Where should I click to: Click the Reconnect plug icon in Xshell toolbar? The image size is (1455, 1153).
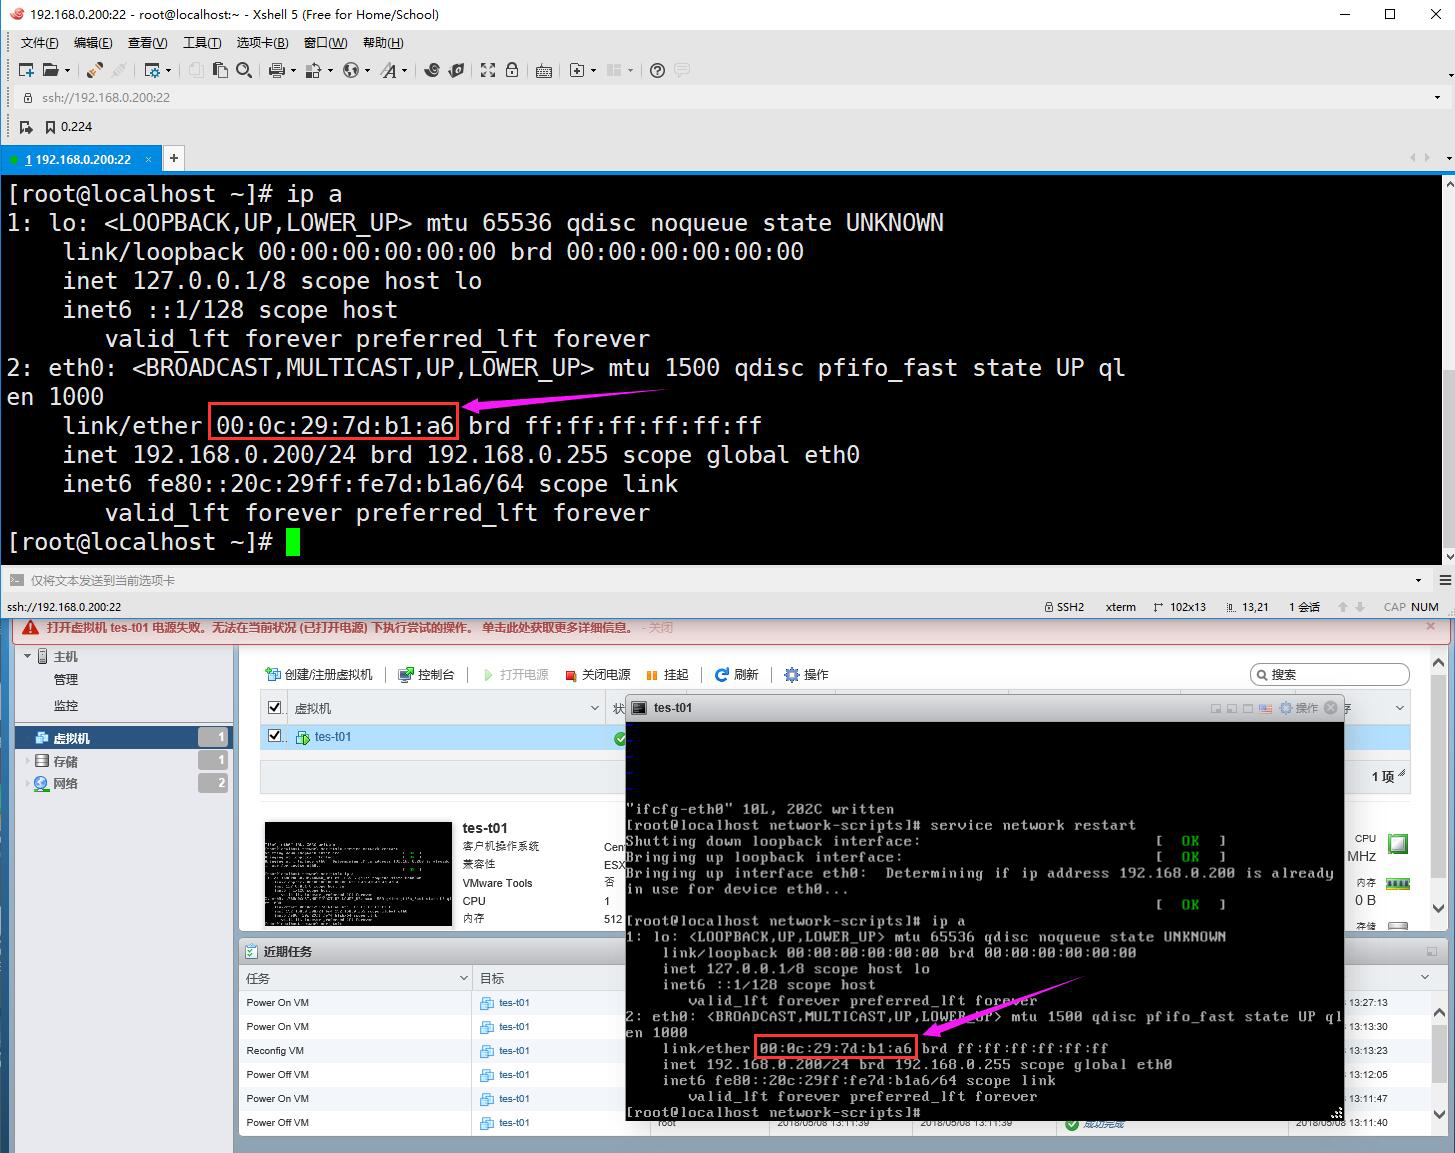coord(94,70)
